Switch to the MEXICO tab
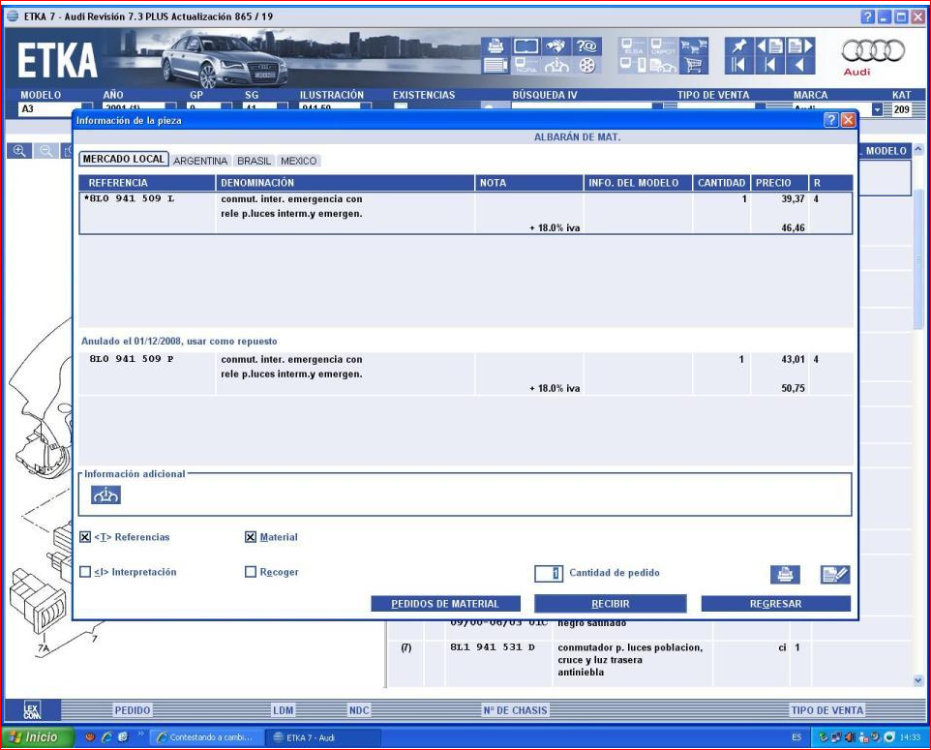Viewport: 931px width, 750px height. [298, 161]
